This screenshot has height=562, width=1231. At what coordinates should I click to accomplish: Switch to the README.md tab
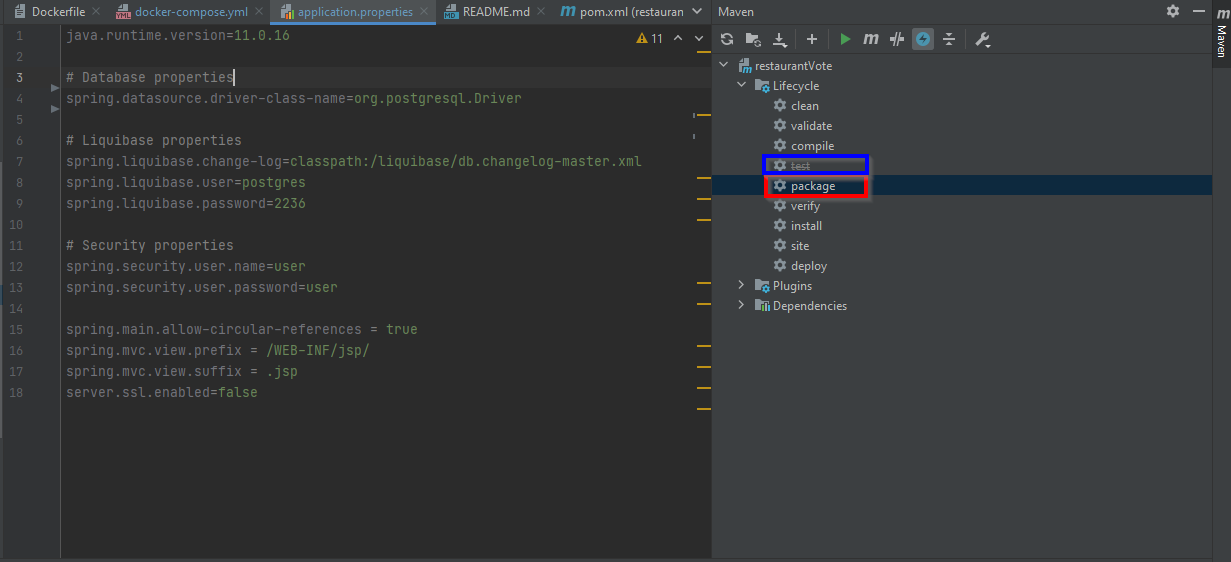coord(496,12)
